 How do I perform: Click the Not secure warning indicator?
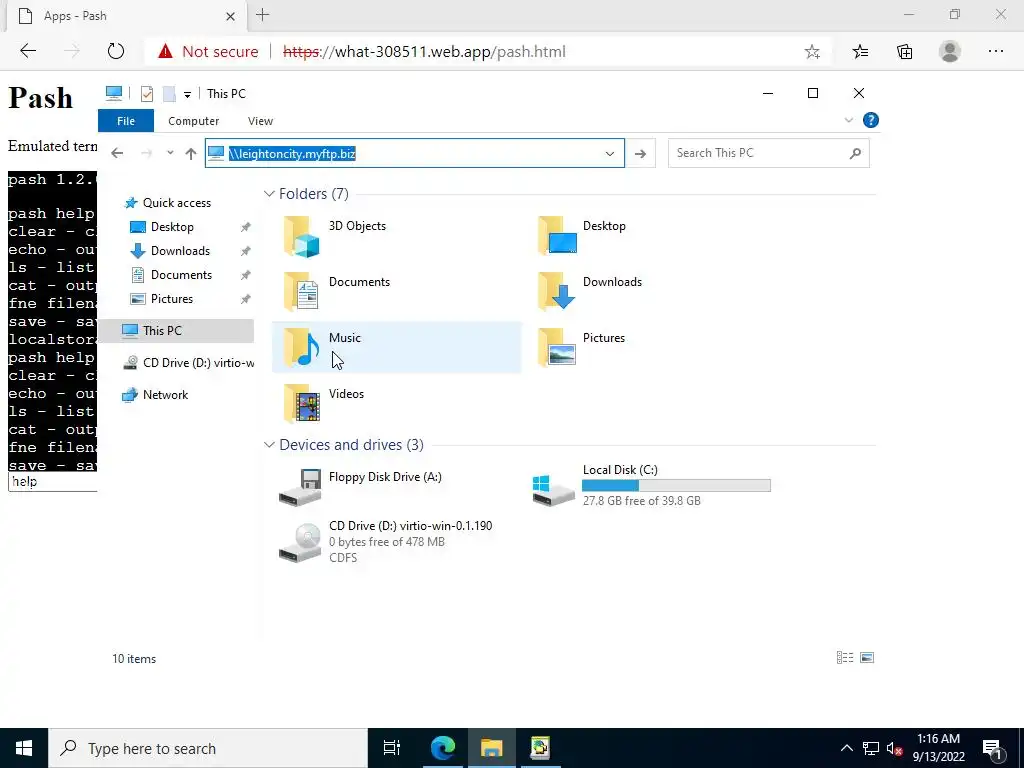click(x=209, y=52)
